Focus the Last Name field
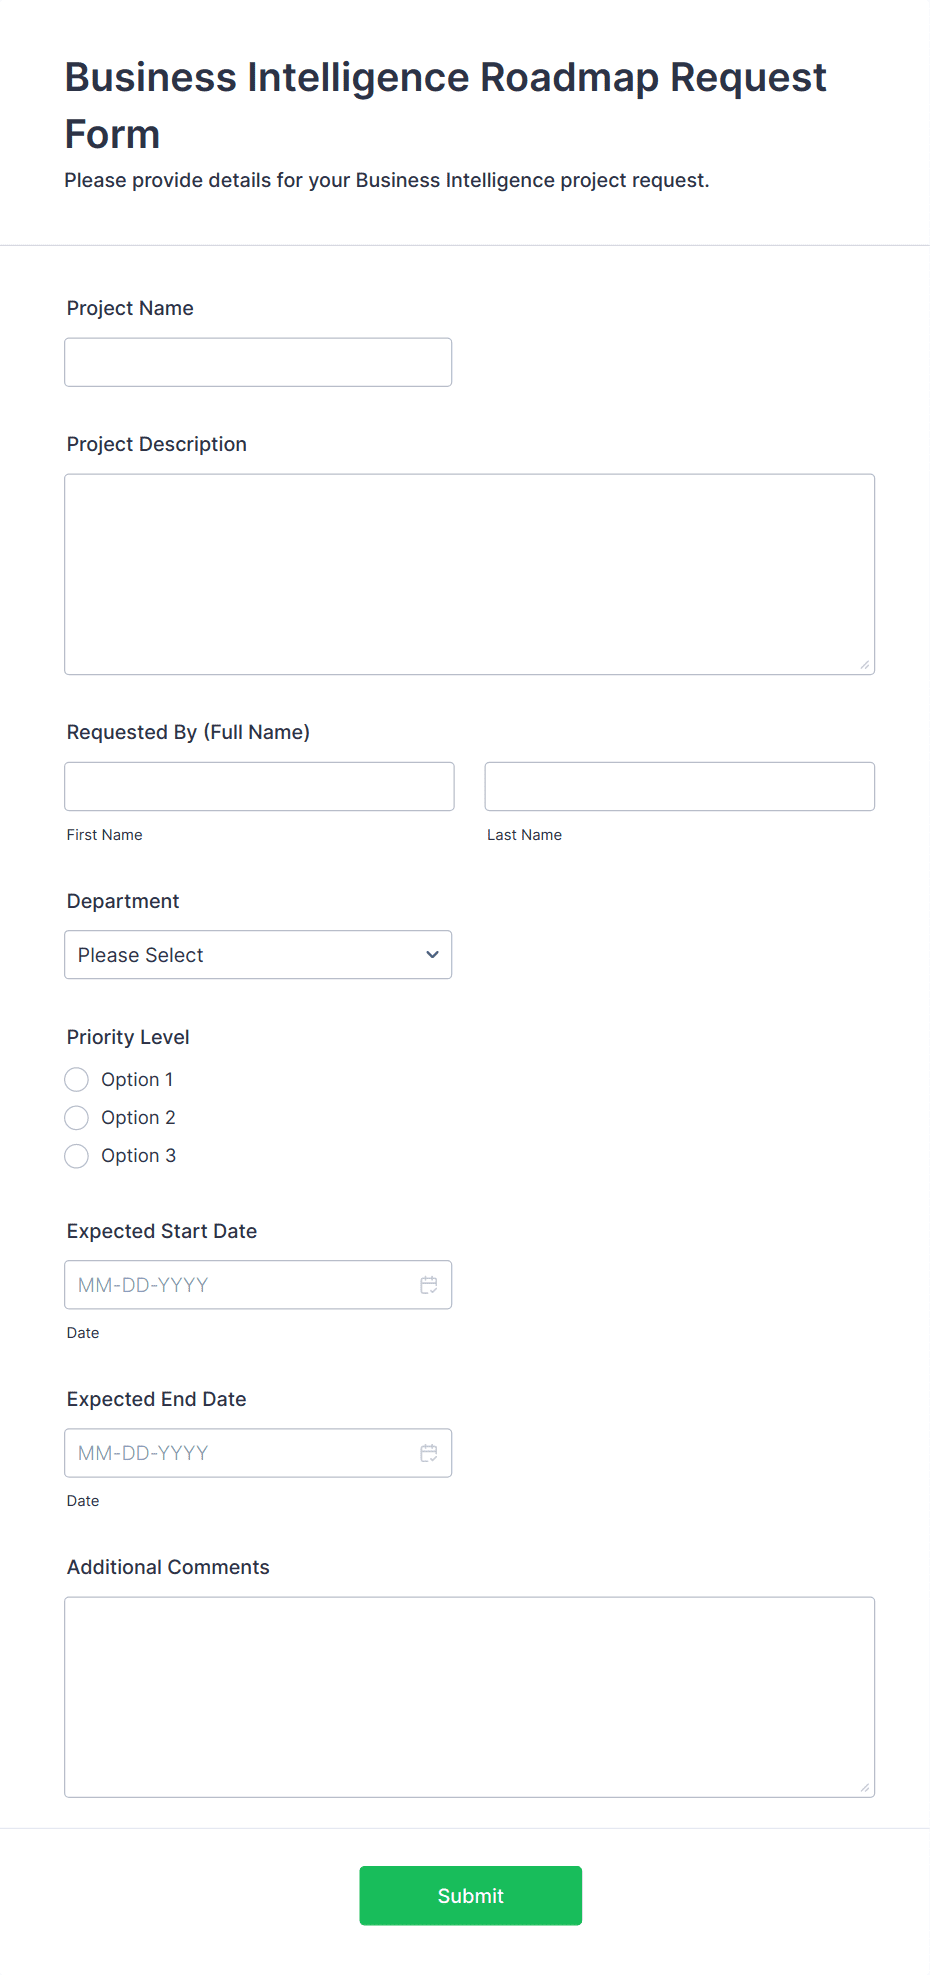This screenshot has height=1975, width=930. [679, 787]
